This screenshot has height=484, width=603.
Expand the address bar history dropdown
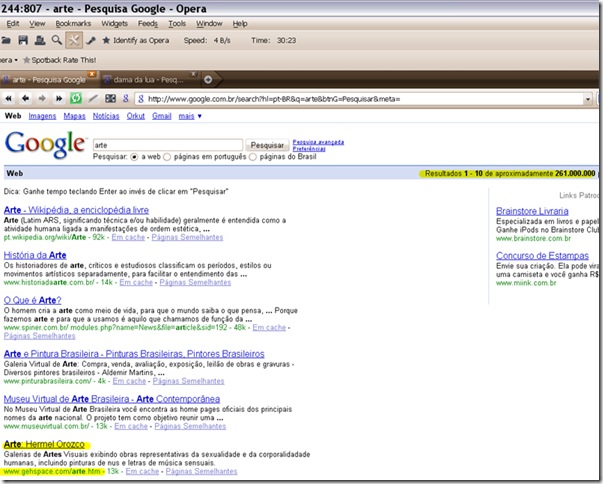coord(588,99)
